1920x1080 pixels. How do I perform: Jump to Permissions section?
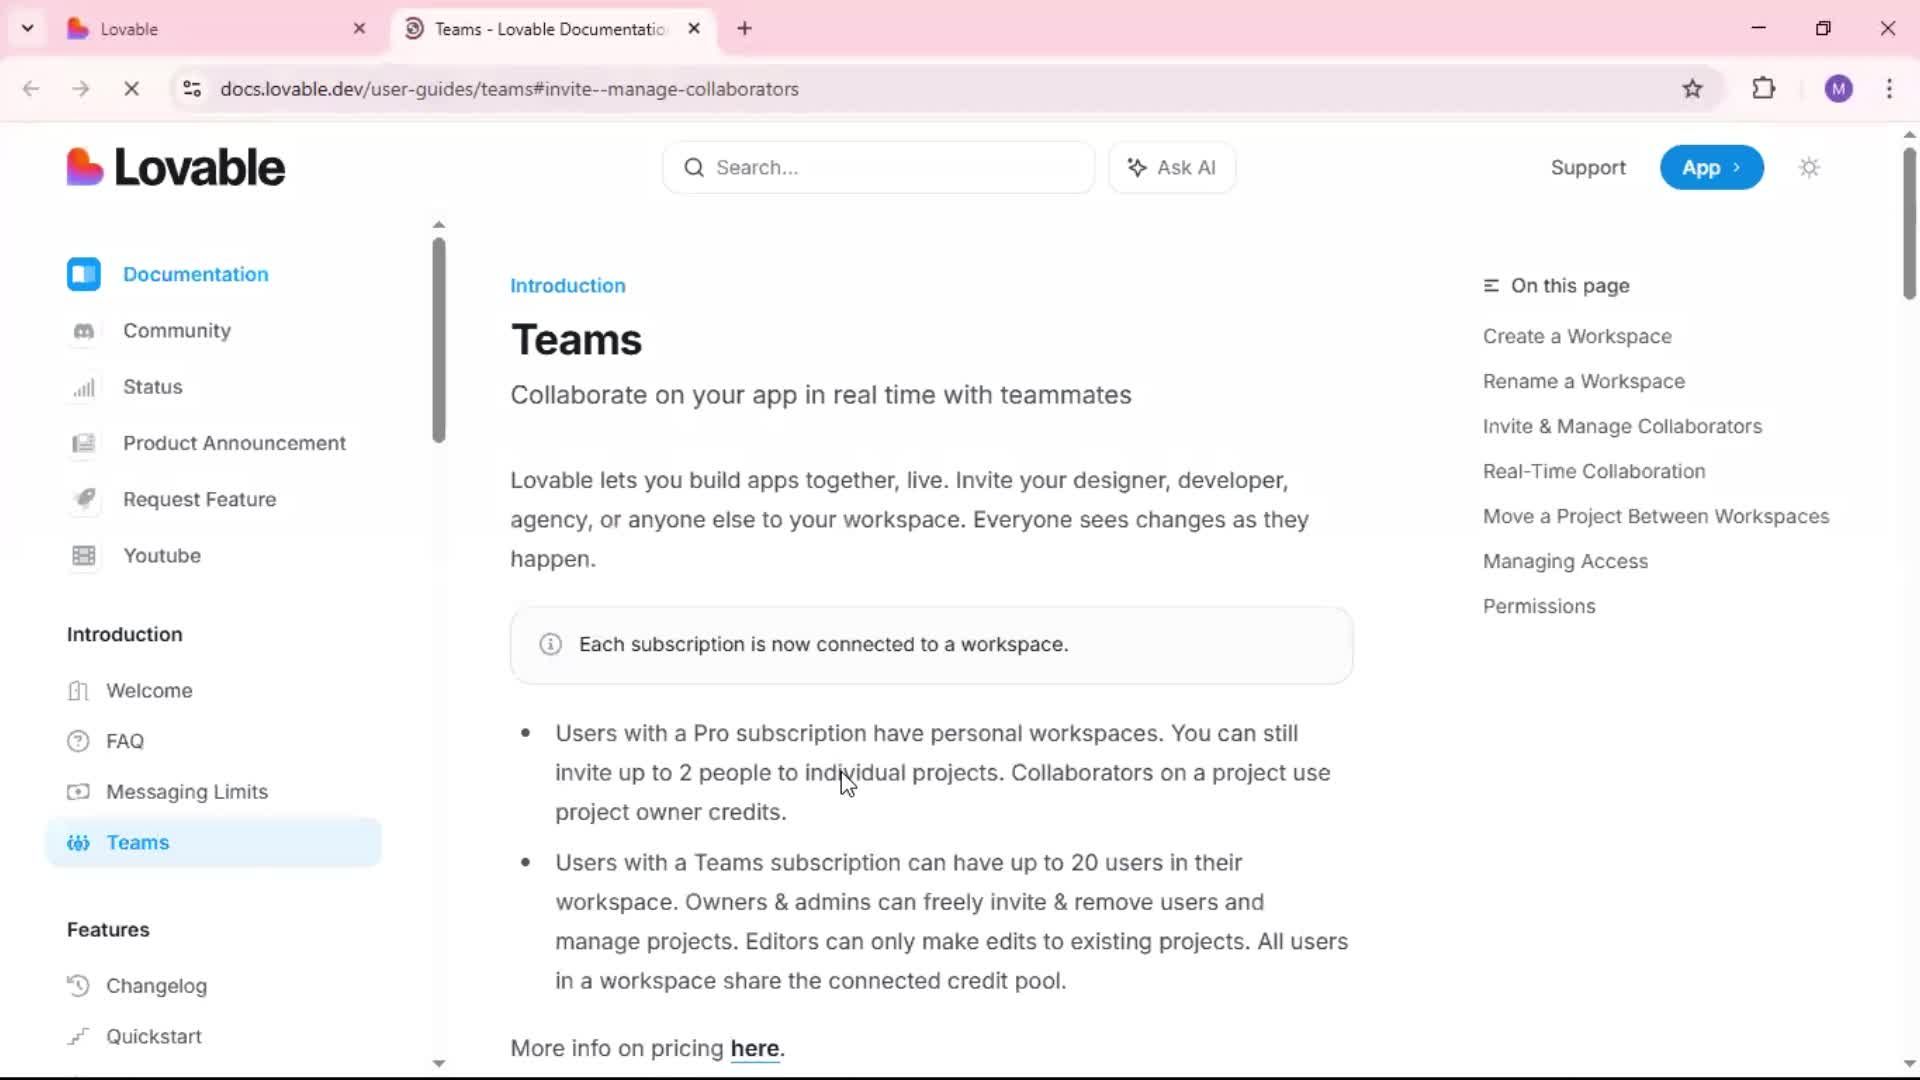pos(1539,607)
